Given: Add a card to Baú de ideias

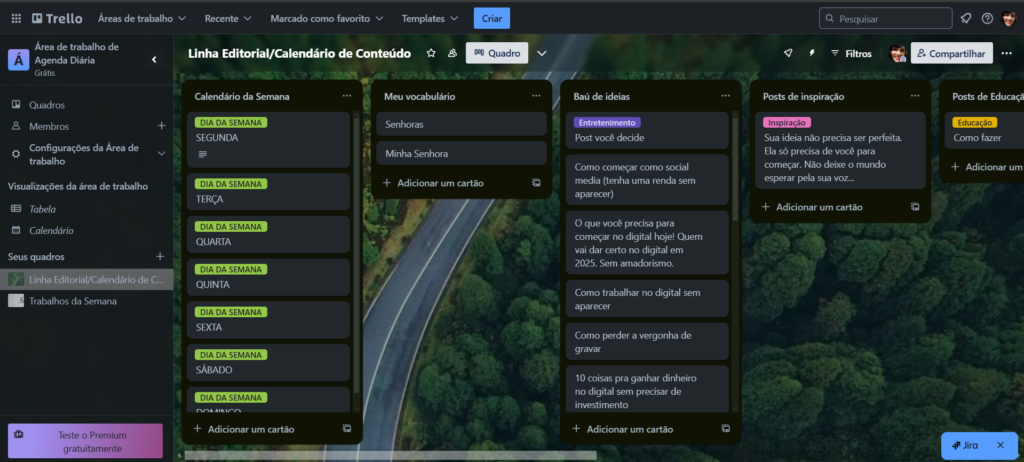Looking at the screenshot, I should (x=630, y=429).
